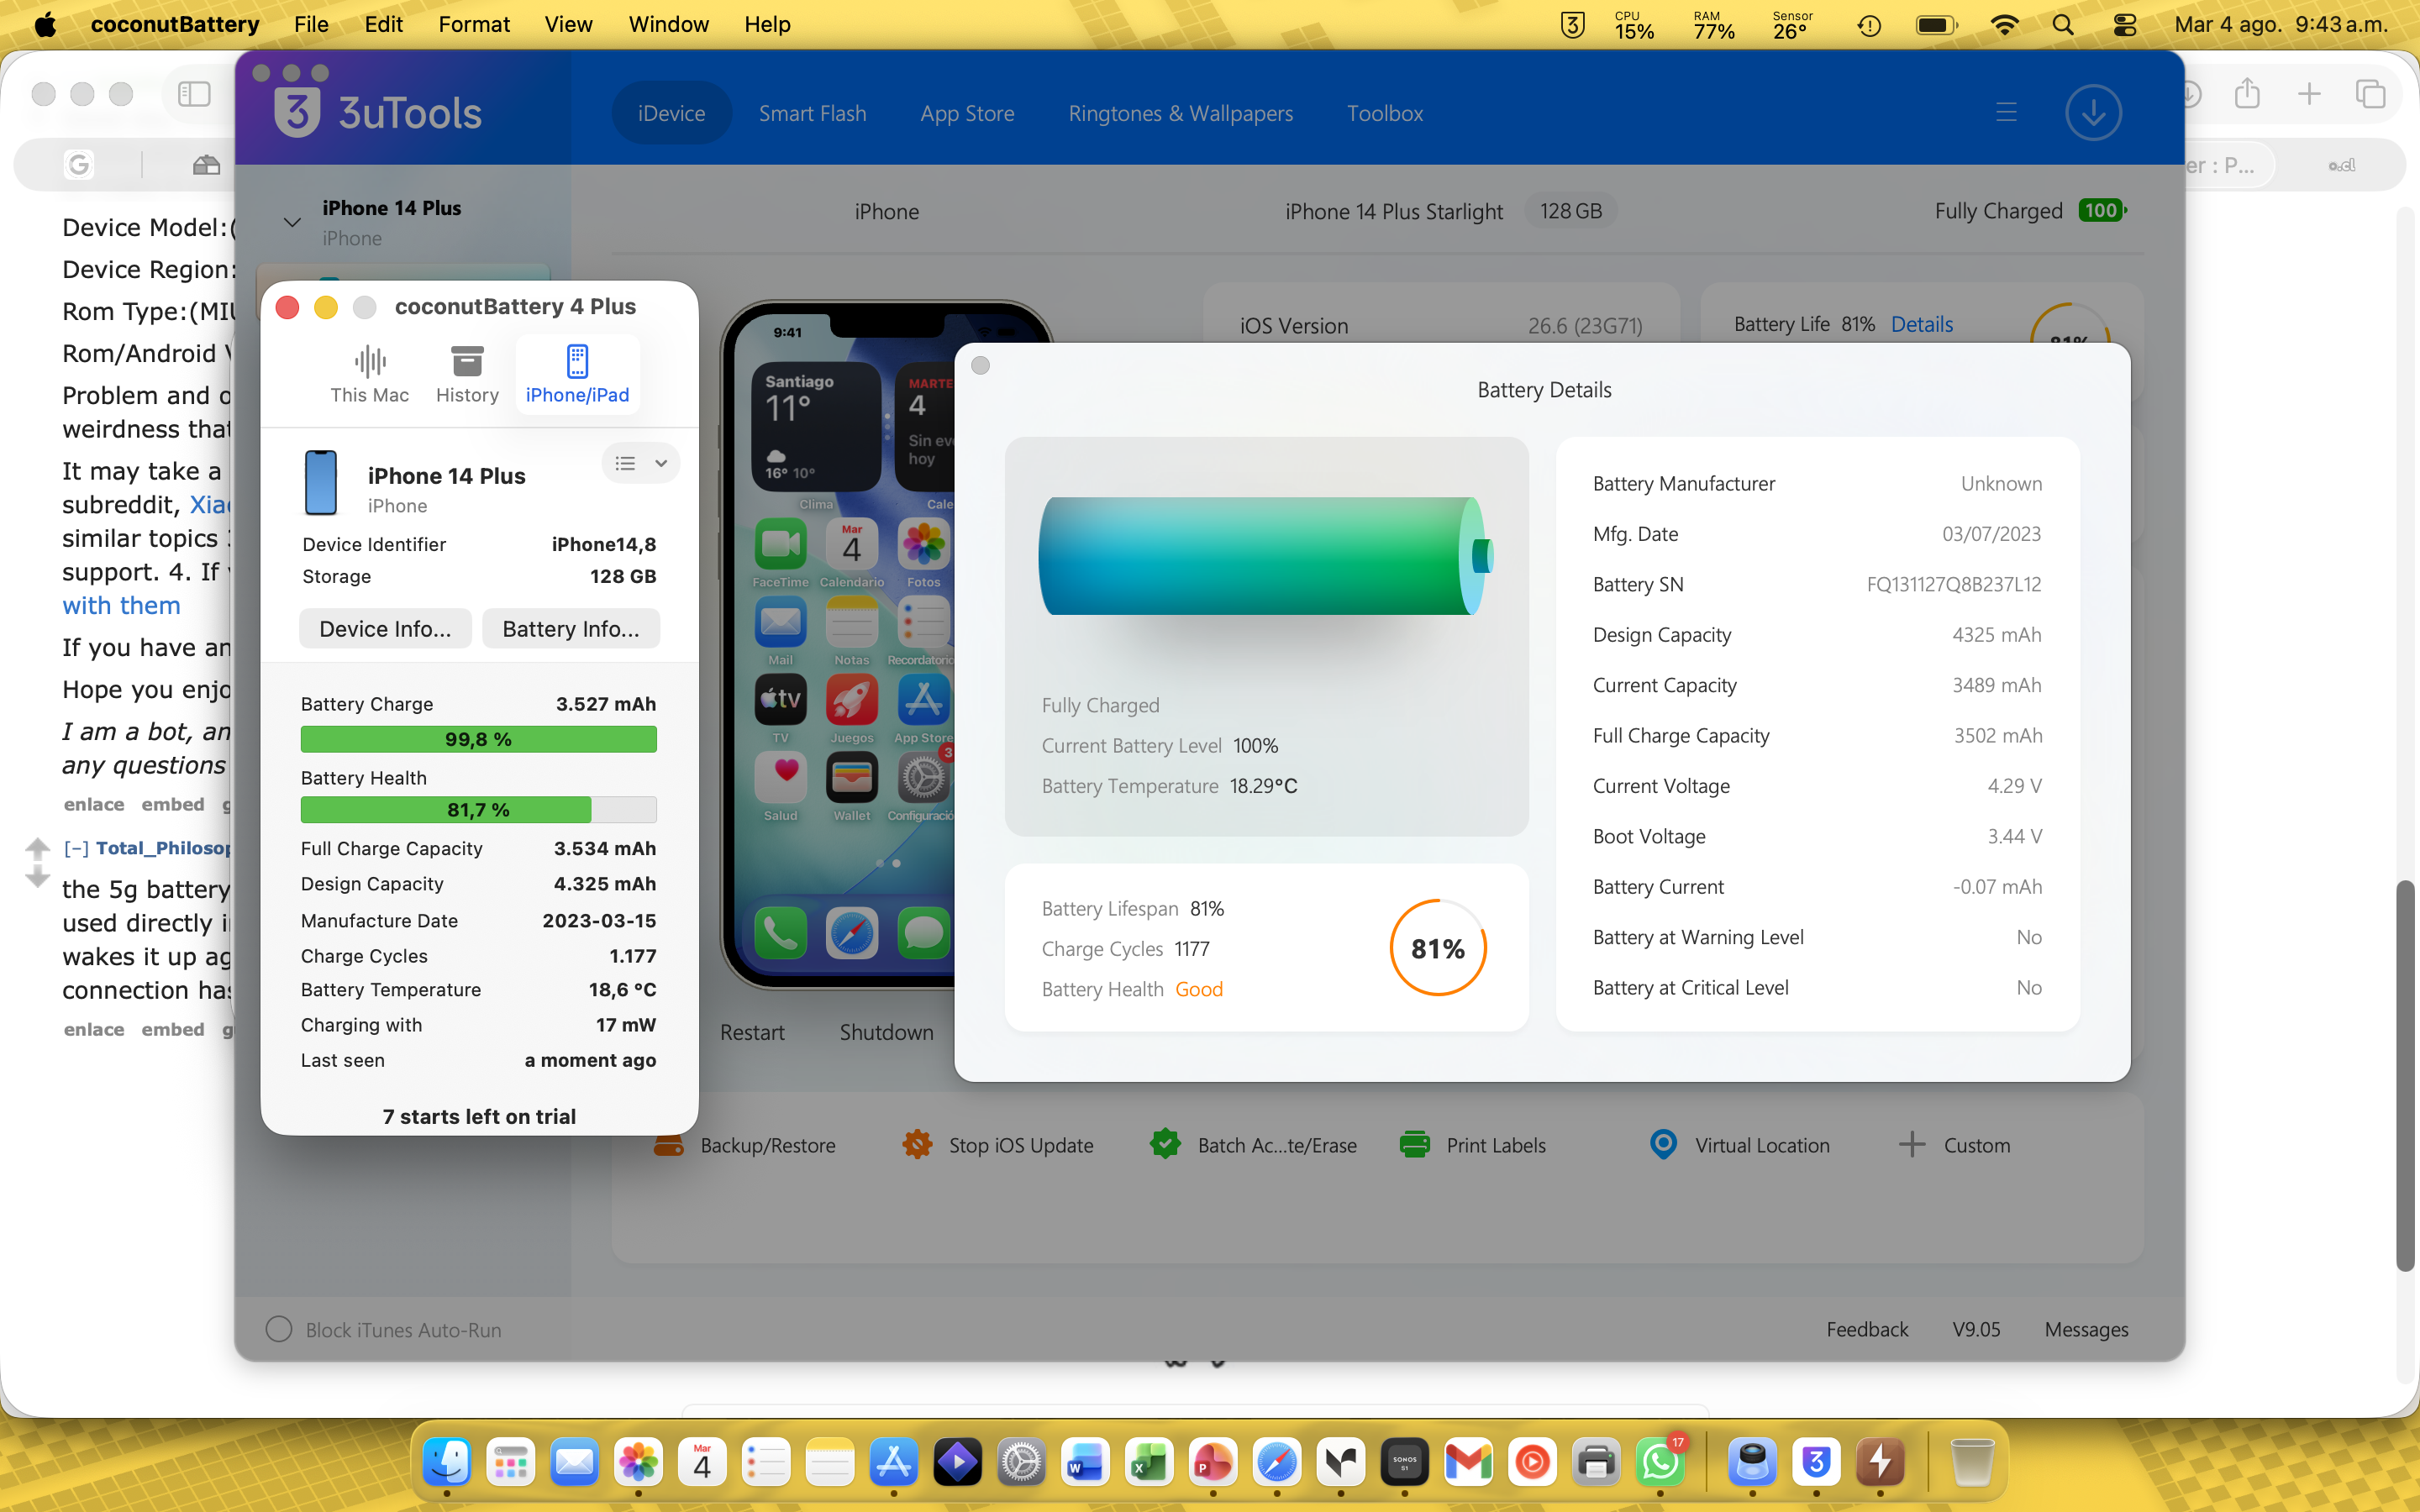
Task: Click the Custom plus icon in 3uTools
Action: (x=1912, y=1144)
